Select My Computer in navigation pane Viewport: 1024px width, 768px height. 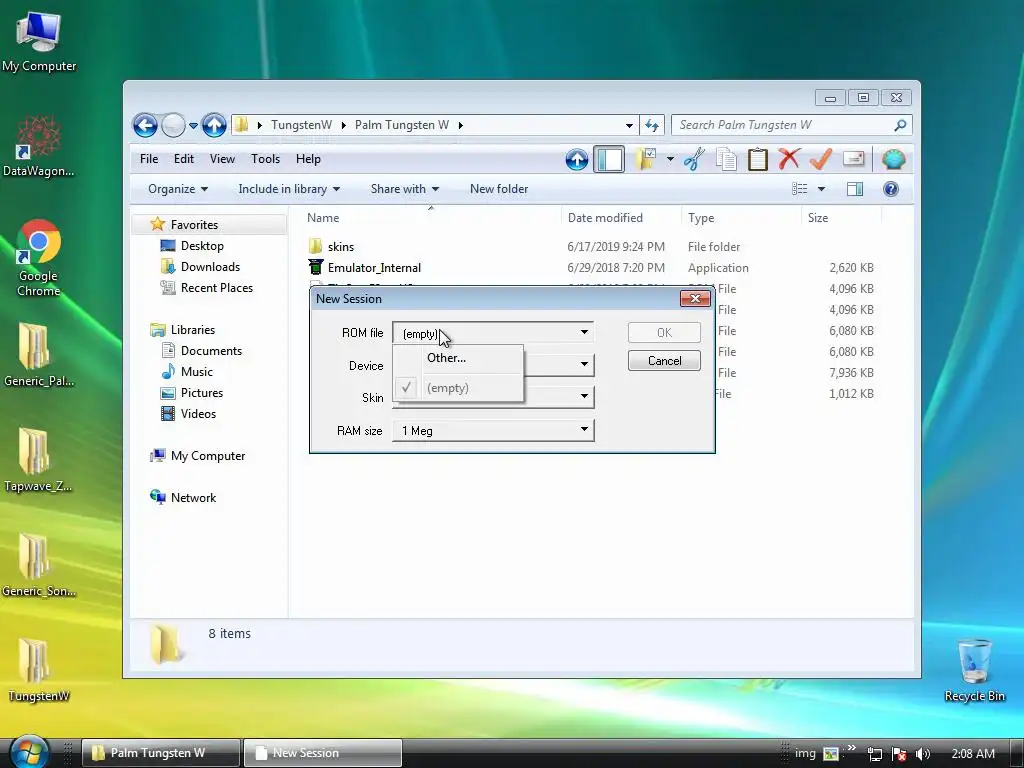coord(208,456)
